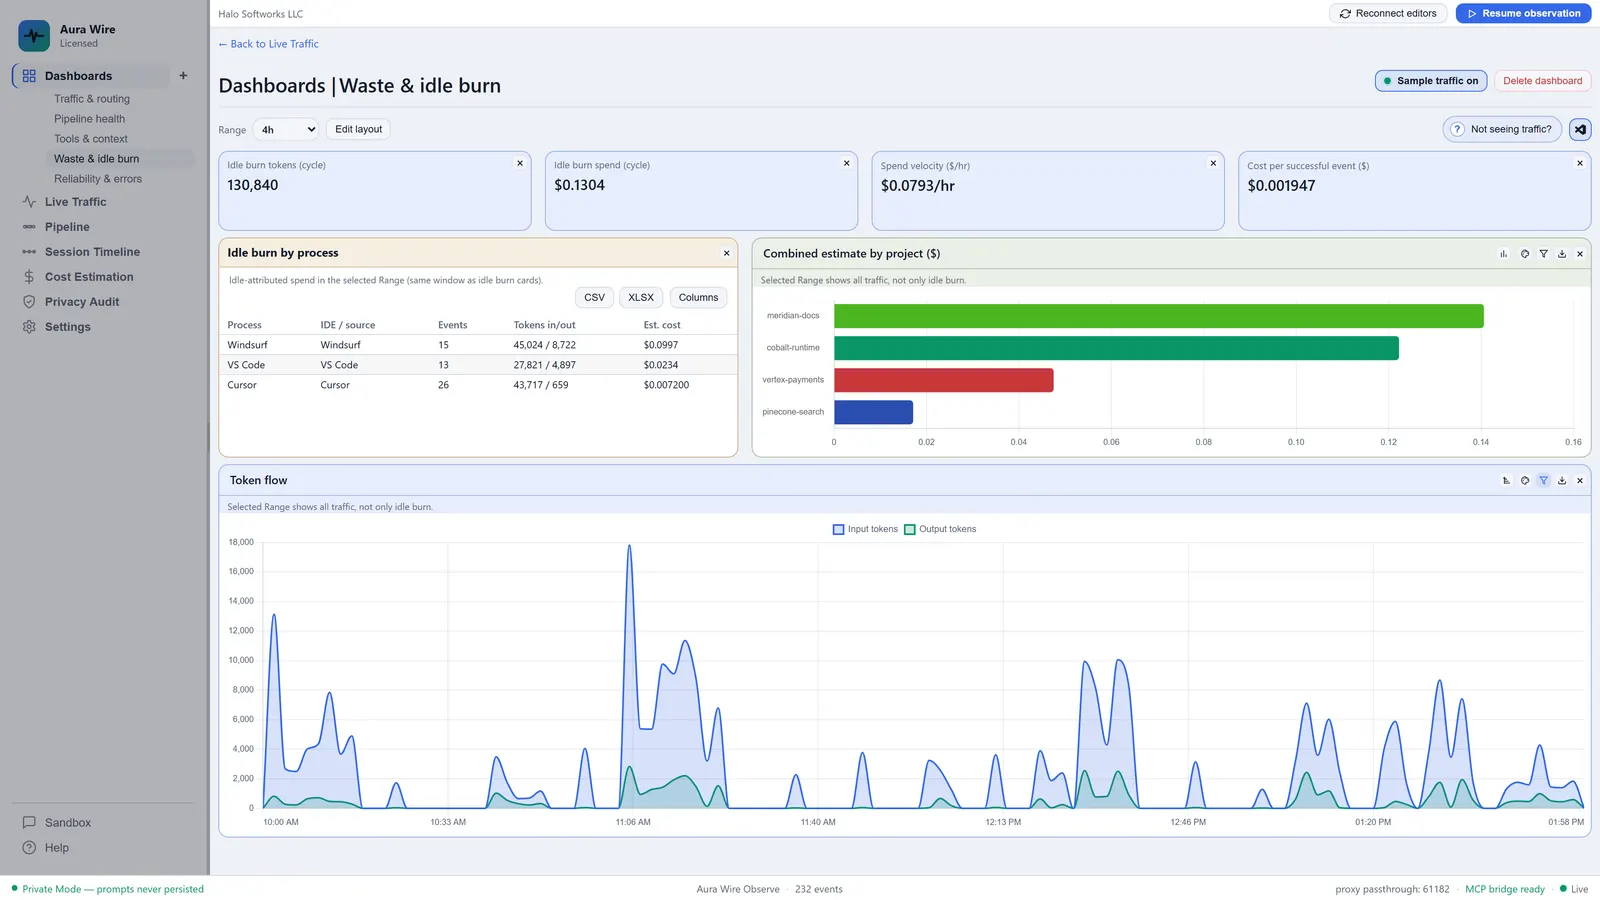Viewport: 1600px width, 900px height.
Task: Click the 232 events status entry
Action: [818, 889]
